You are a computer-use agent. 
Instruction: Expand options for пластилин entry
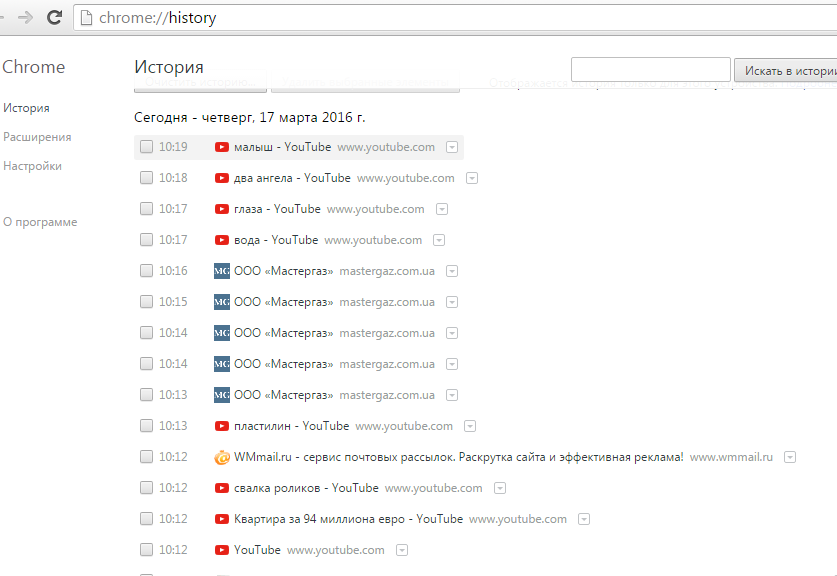click(x=470, y=425)
